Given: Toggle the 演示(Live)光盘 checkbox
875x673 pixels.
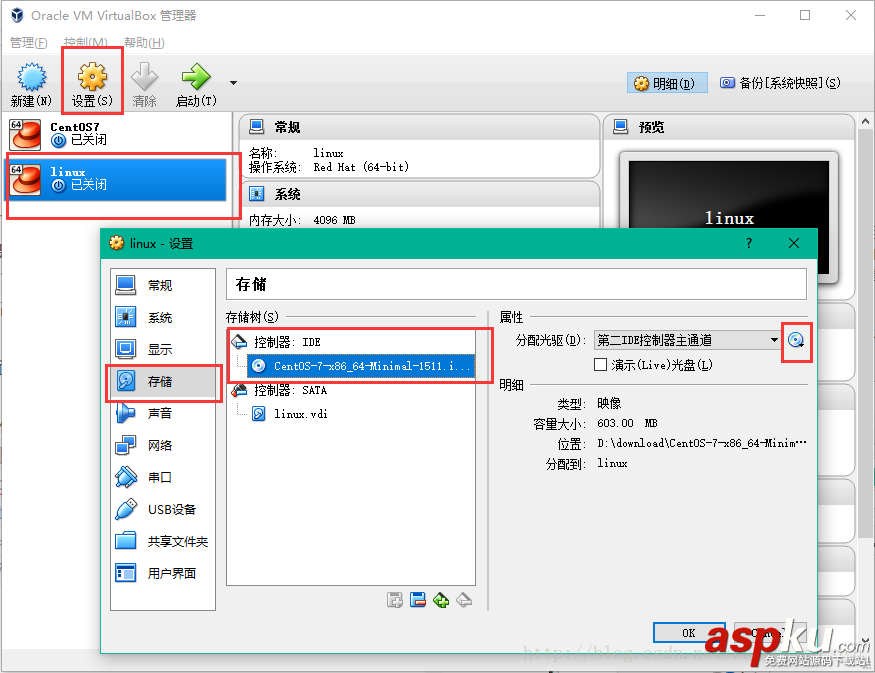Looking at the screenshot, I should [600, 364].
